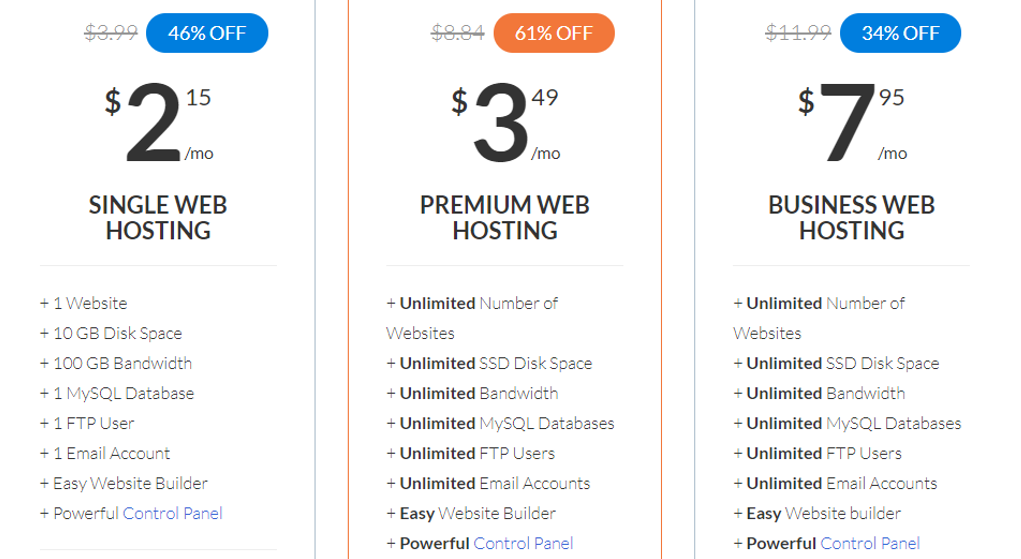Open Control Panel link in Business plan
The height and width of the screenshot is (559, 1021).
pyautogui.click(x=870, y=543)
